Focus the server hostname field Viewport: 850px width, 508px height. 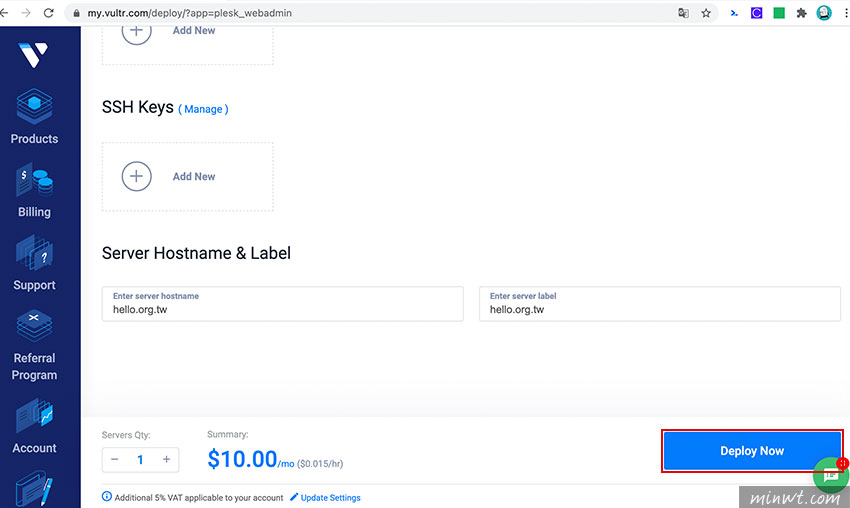point(282,304)
